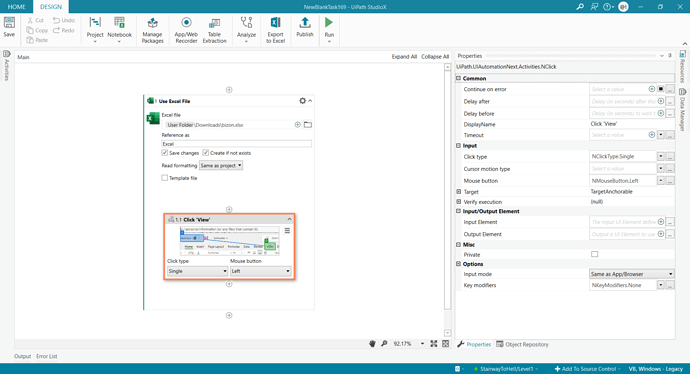Switch to the HOME tab
This screenshot has width=690, height=374.
pyautogui.click(x=17, y=7)
